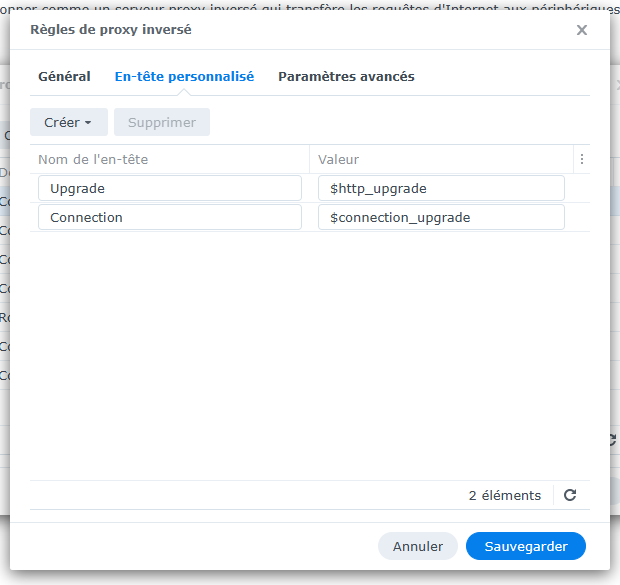
Task: Switch to the Général tab
Action: tap(64, 76)
